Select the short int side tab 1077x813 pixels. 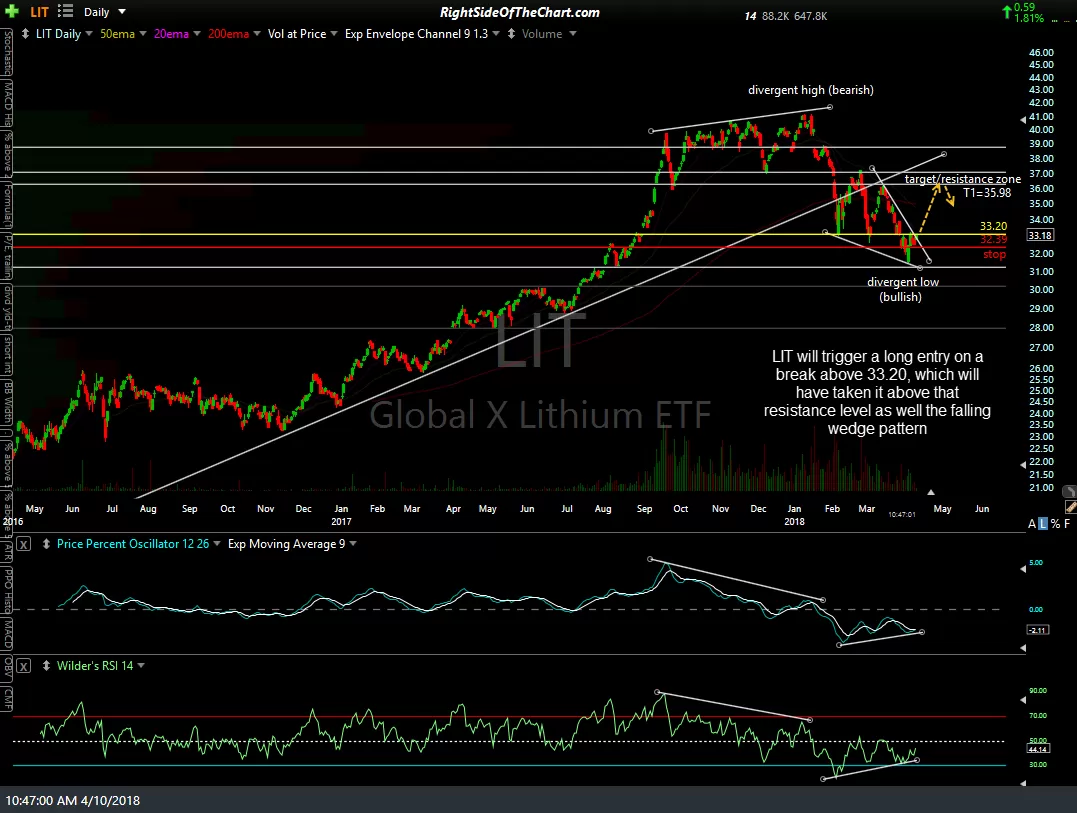(7, 355)
